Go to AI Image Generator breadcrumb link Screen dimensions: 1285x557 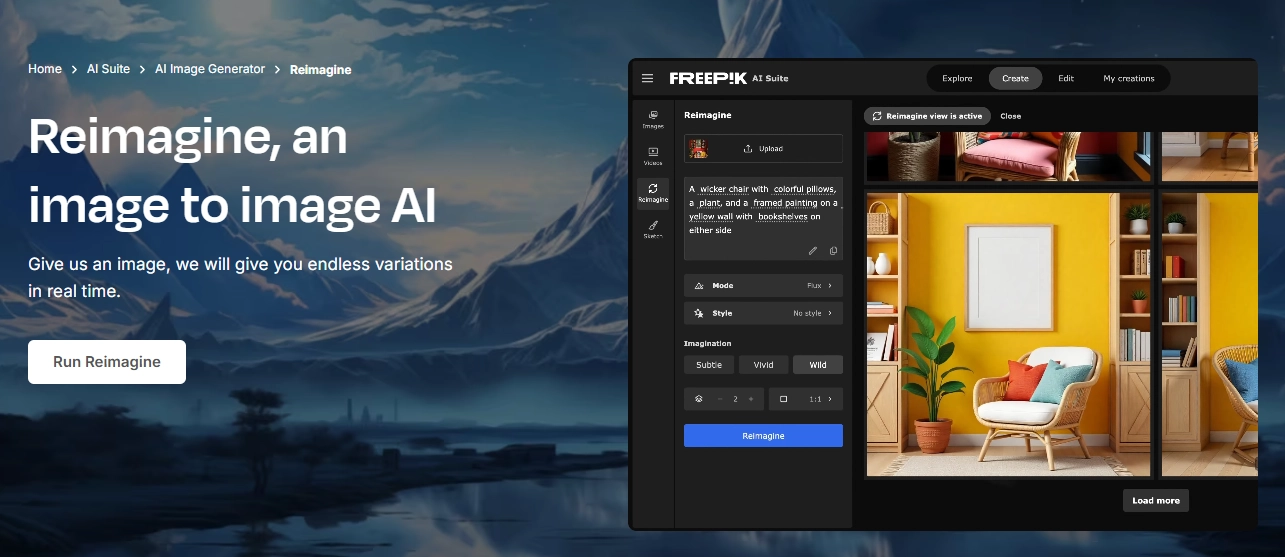coord(210,69)
